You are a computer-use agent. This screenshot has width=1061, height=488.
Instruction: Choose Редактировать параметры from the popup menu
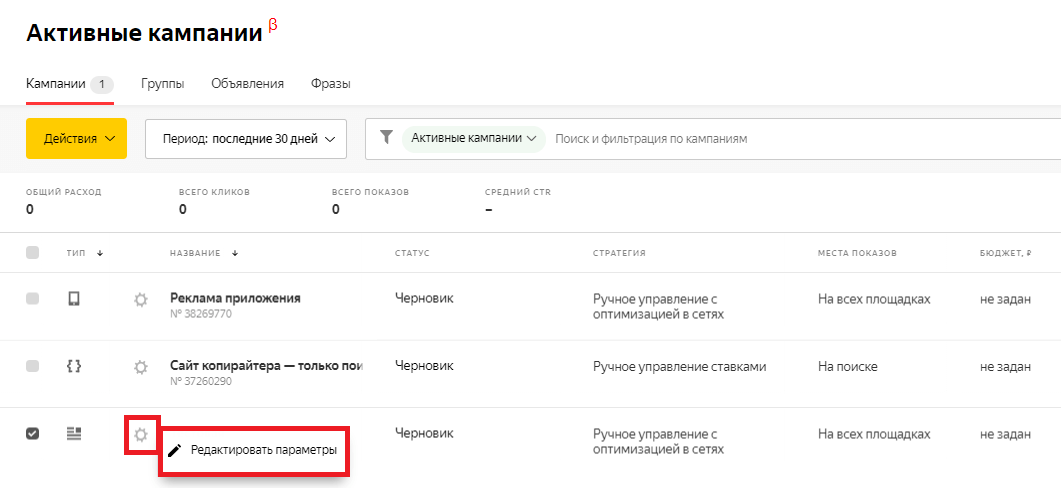(263, 450)
